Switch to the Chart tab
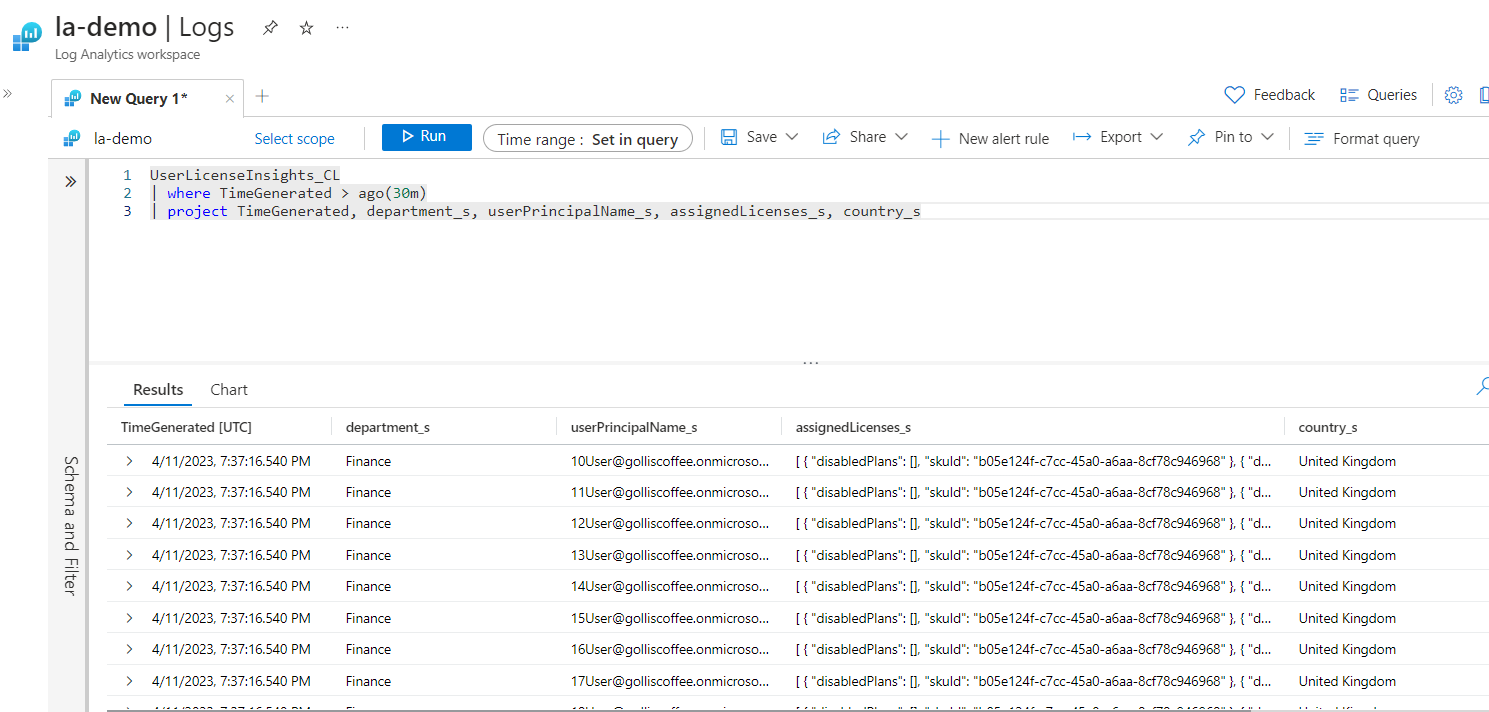 (x=229, y=390)
